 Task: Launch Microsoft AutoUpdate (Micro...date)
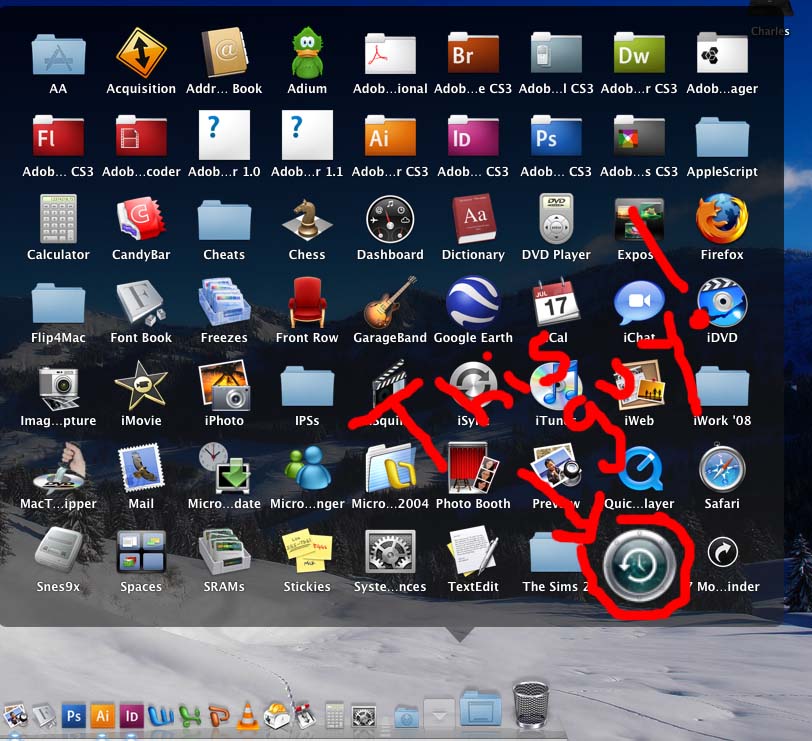224,468
